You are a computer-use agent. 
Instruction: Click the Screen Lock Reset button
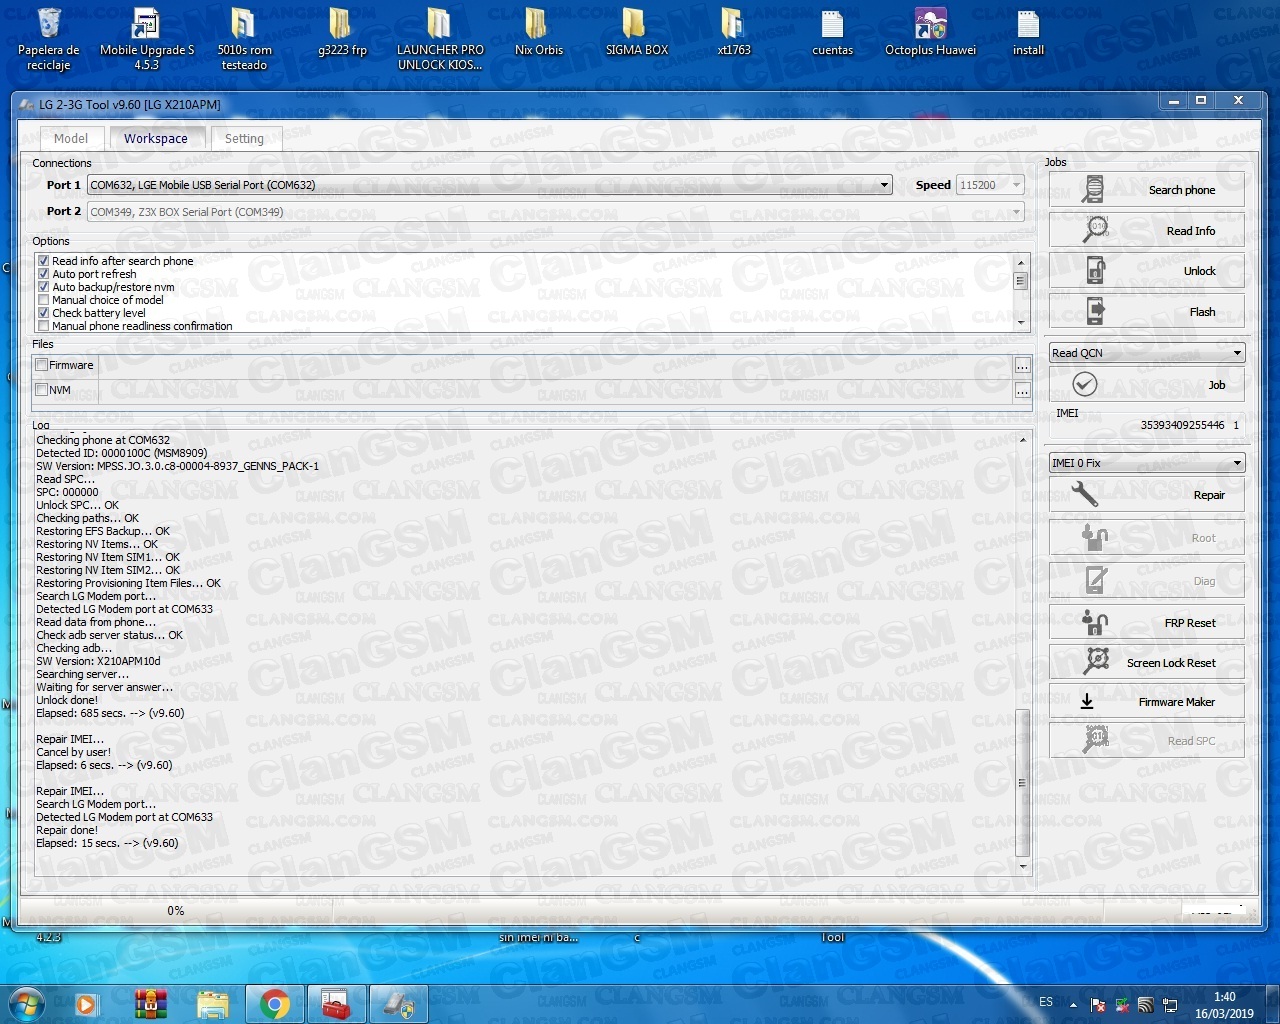tap(1146, 662)
